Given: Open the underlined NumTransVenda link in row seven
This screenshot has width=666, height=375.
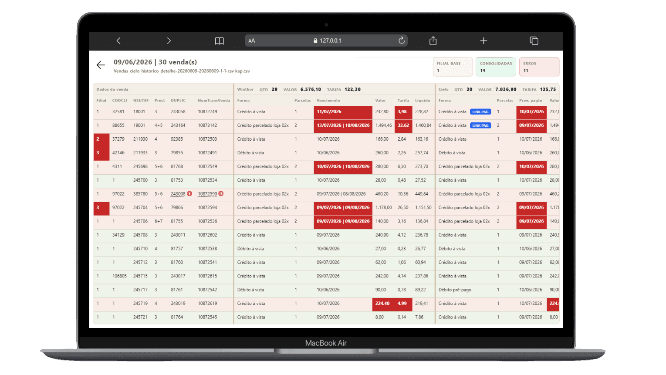Looking at the screenshot, I should (207, 194).
